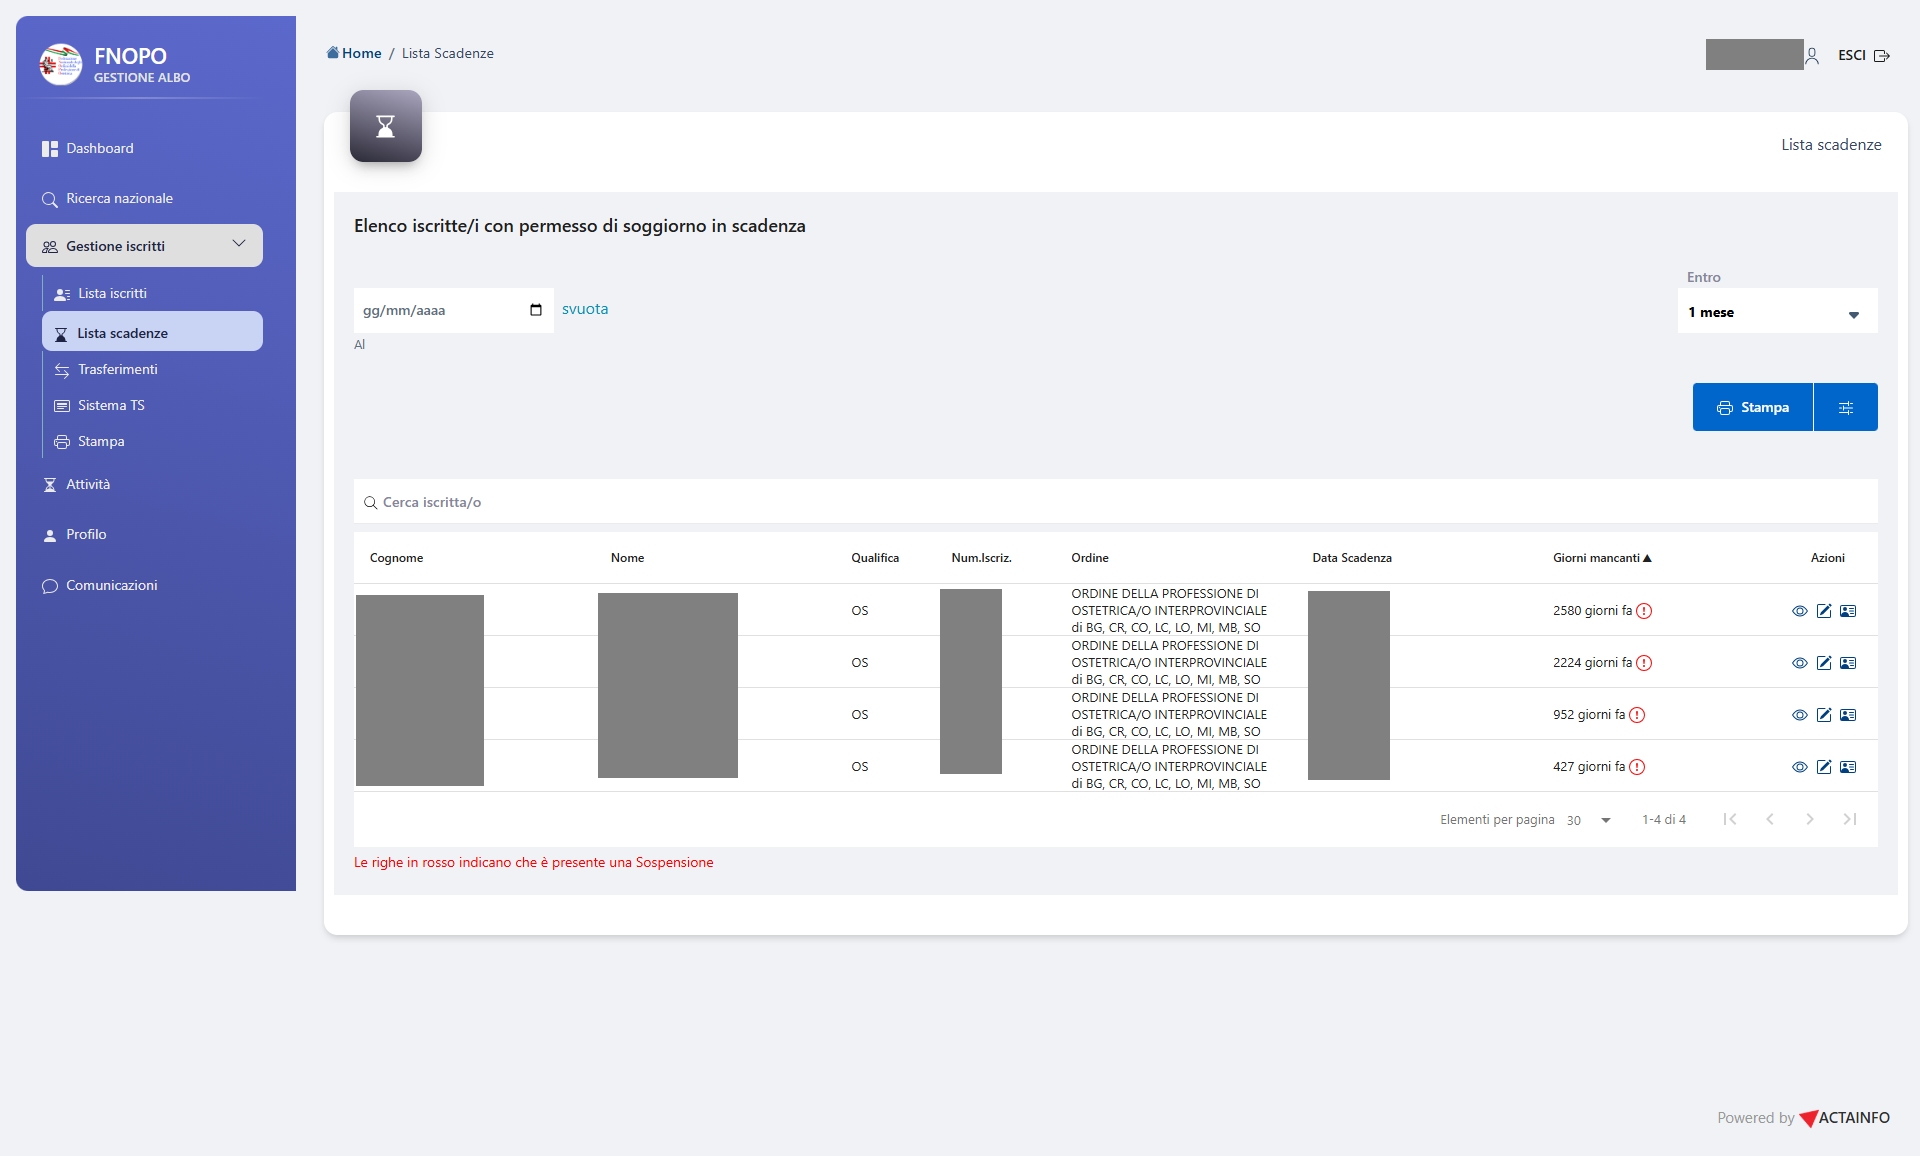Image resolution: width=1920 pixels, height=1156 pixels.
Task: Click the Home breadcrumb link
Action: 360,53
